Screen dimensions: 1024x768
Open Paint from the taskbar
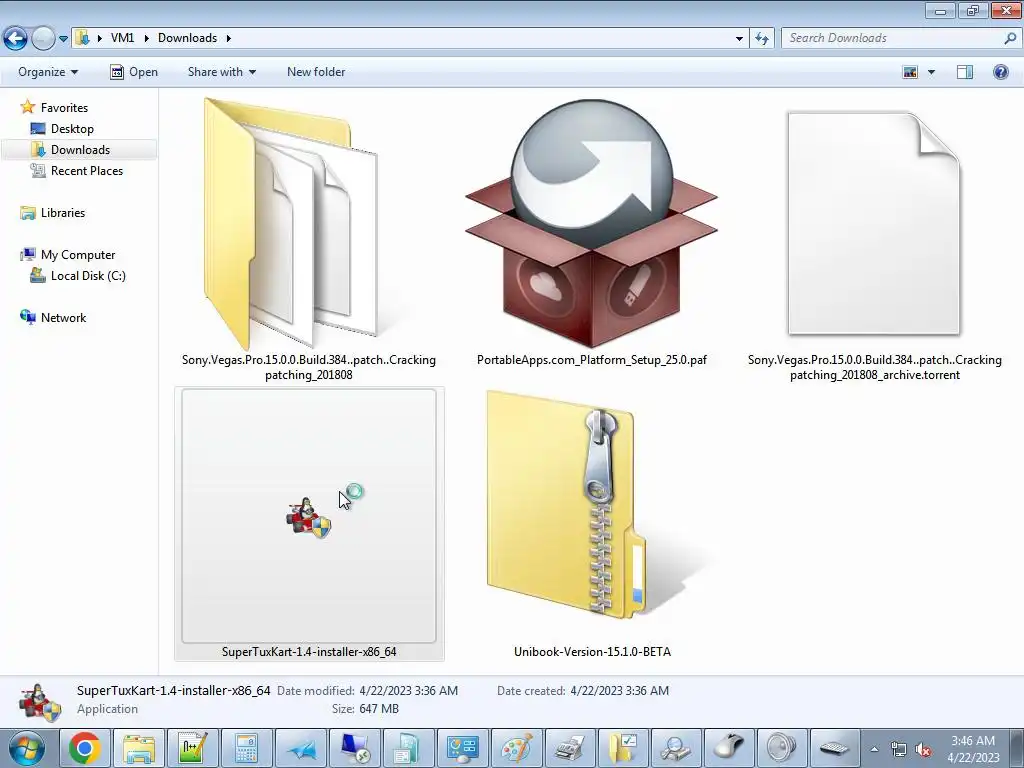pyautogui.click(x=516, y=748)
